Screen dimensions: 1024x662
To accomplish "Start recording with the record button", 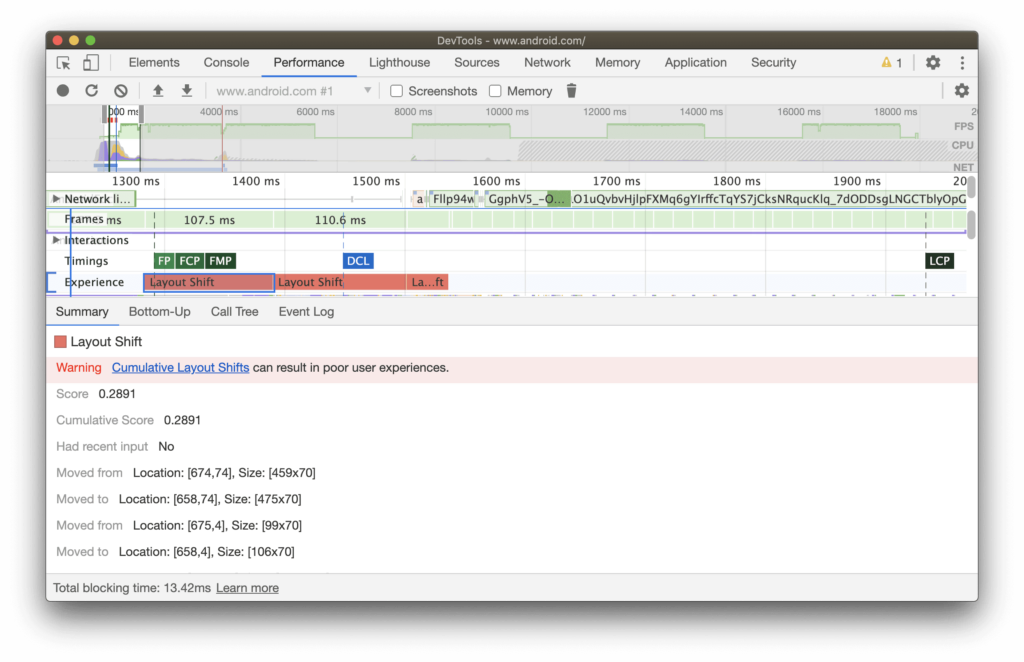I will click(63, 91).
